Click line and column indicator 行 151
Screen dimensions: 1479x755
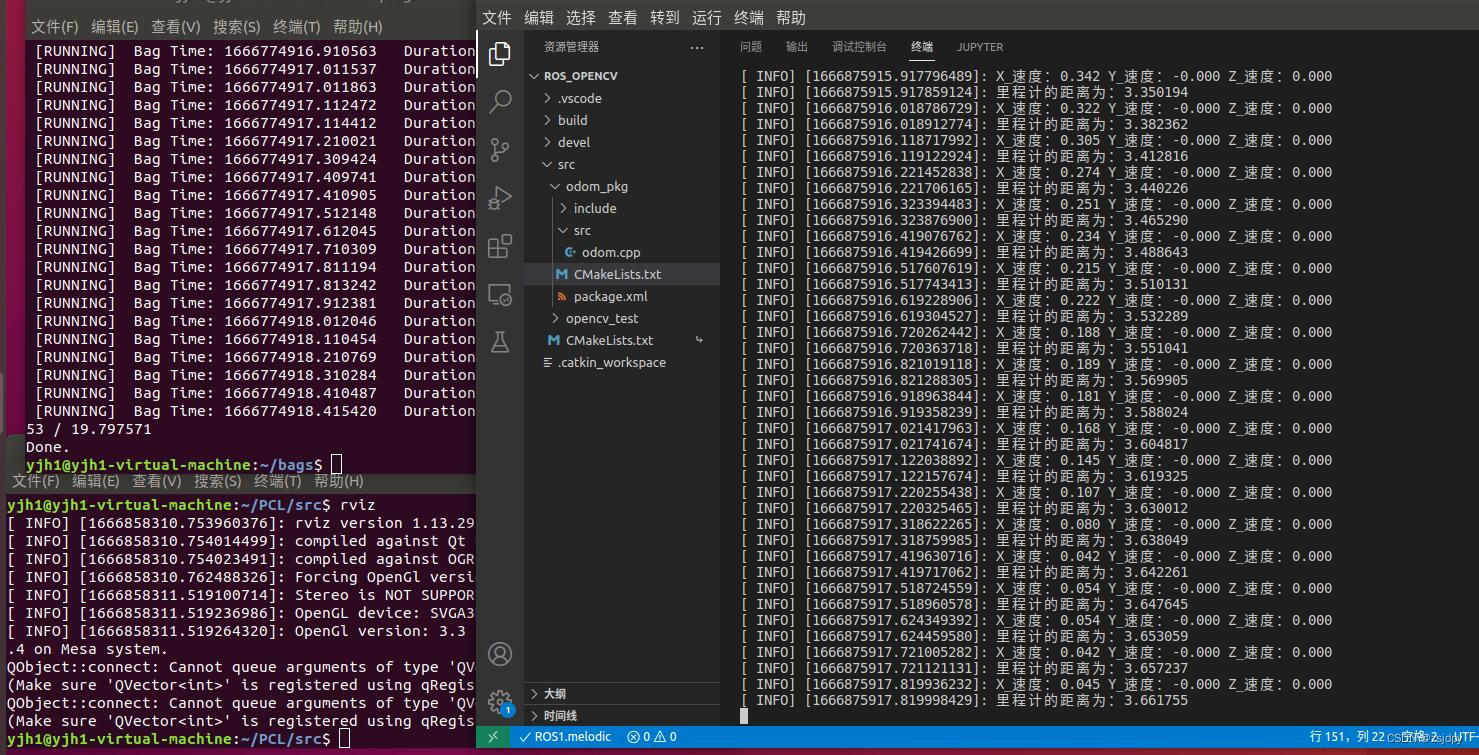click(x=1347, y=736)
